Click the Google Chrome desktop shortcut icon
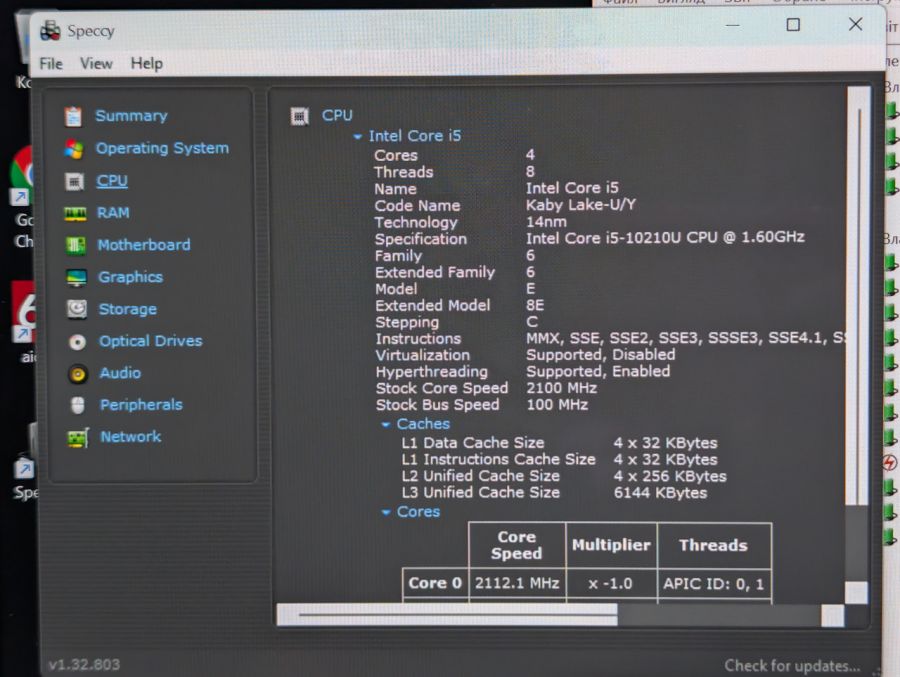 [x=22, y=175]
